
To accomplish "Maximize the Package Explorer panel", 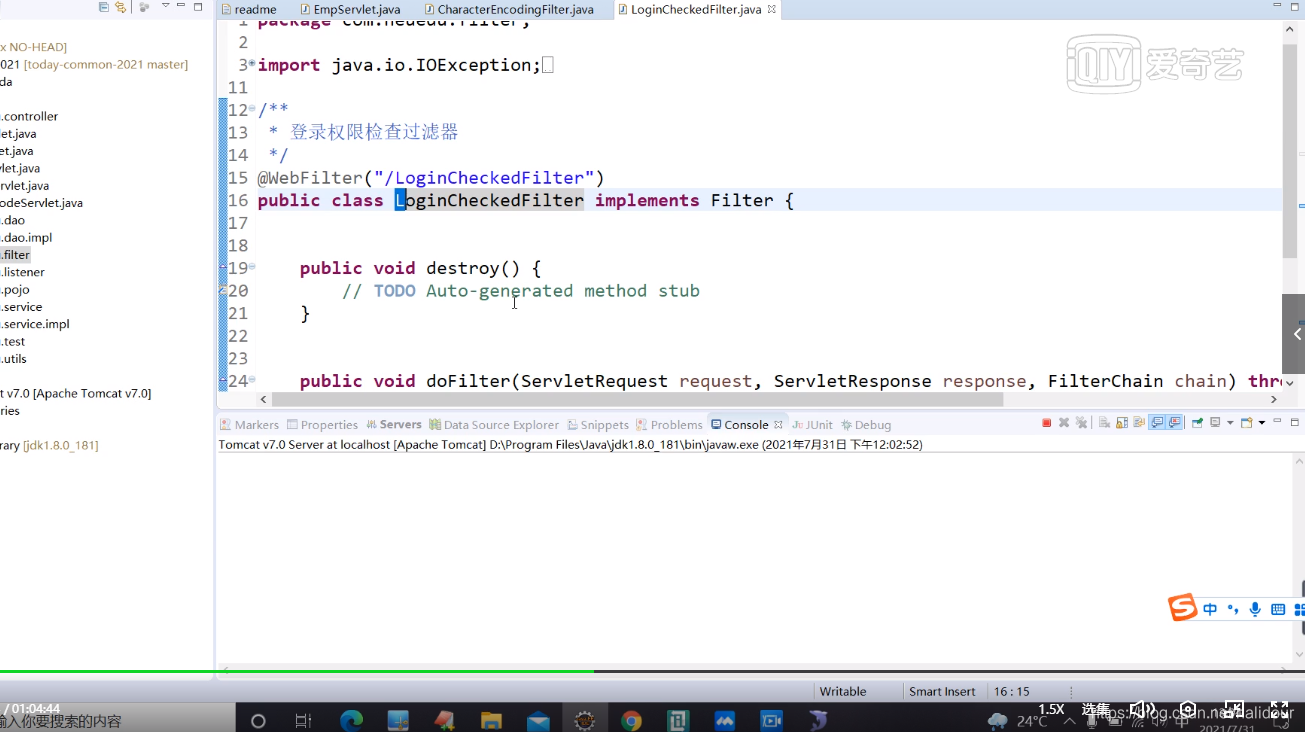I will point(198,7).
